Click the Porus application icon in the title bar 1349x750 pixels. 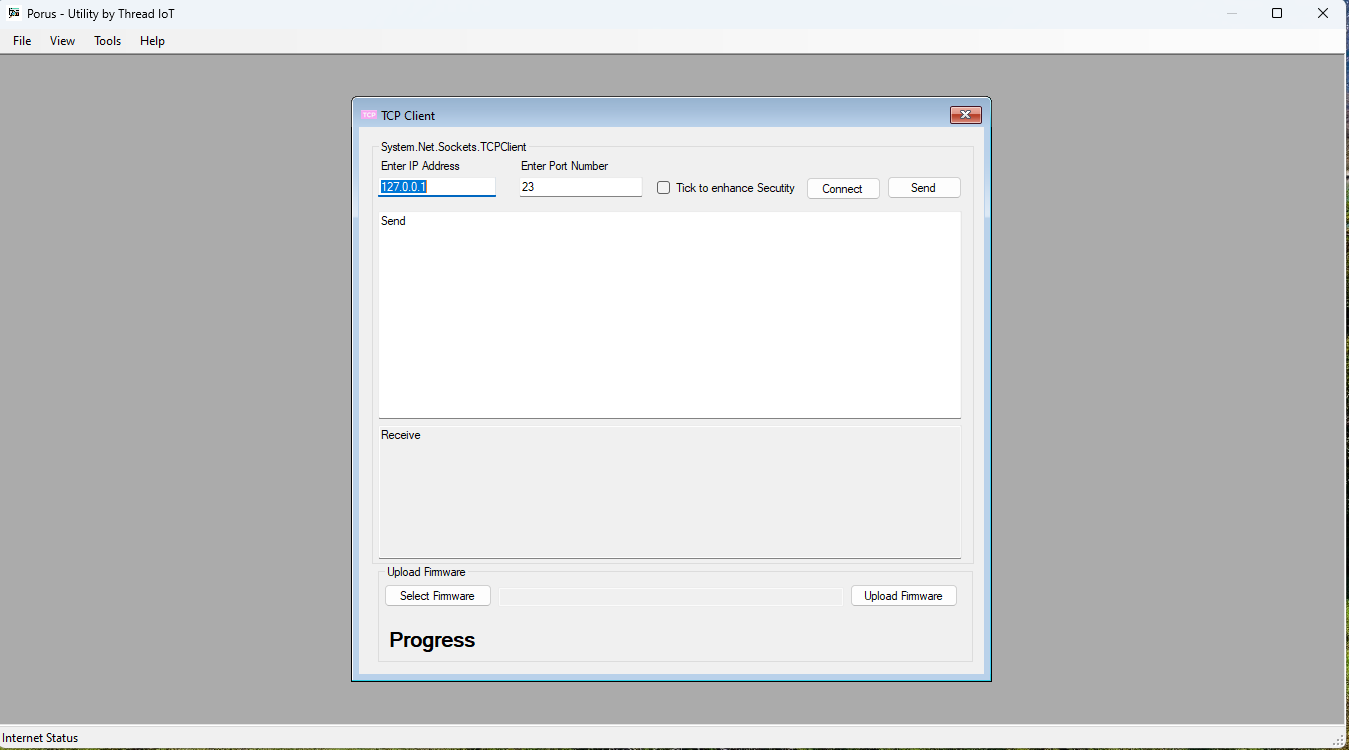click(x=11, y=13)
